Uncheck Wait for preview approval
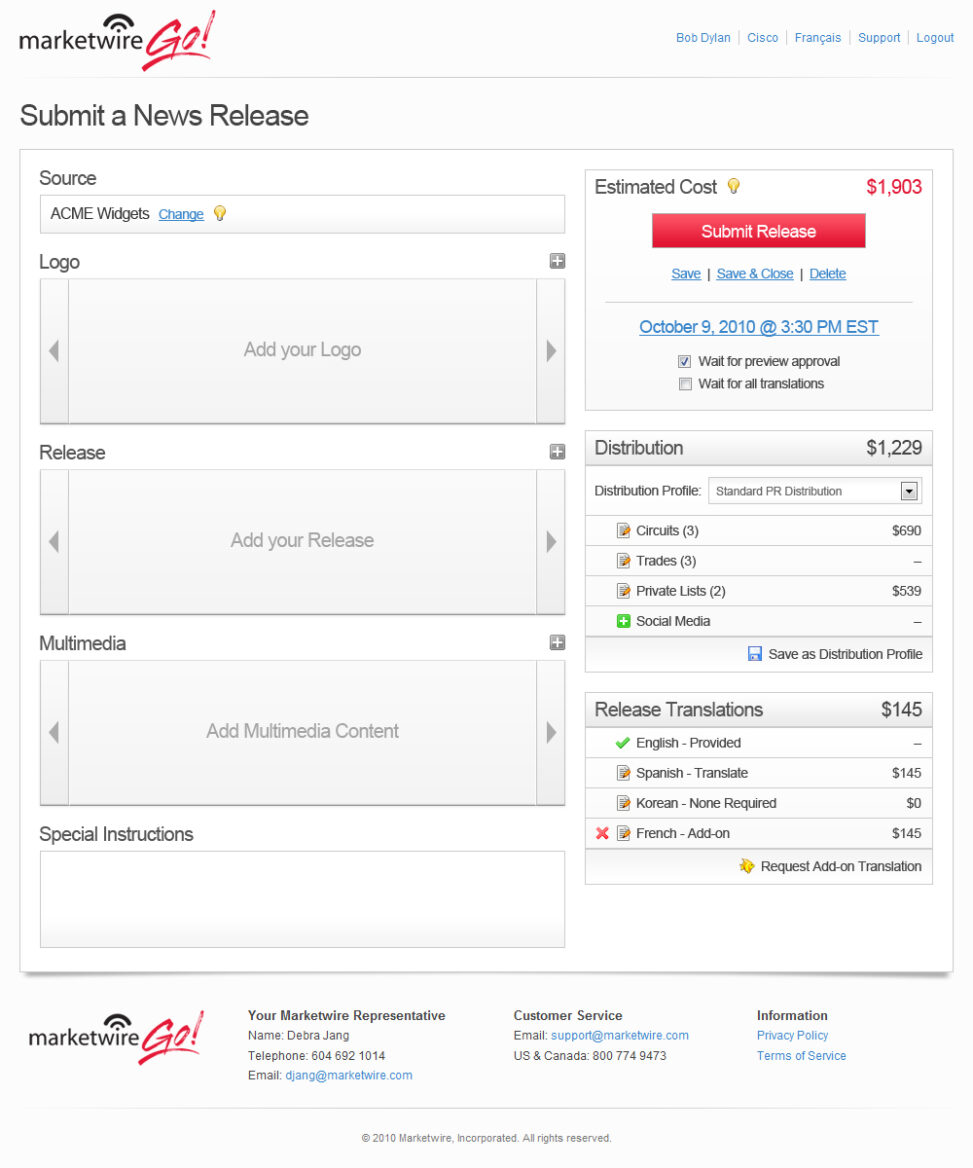 (x=685, y=362)
